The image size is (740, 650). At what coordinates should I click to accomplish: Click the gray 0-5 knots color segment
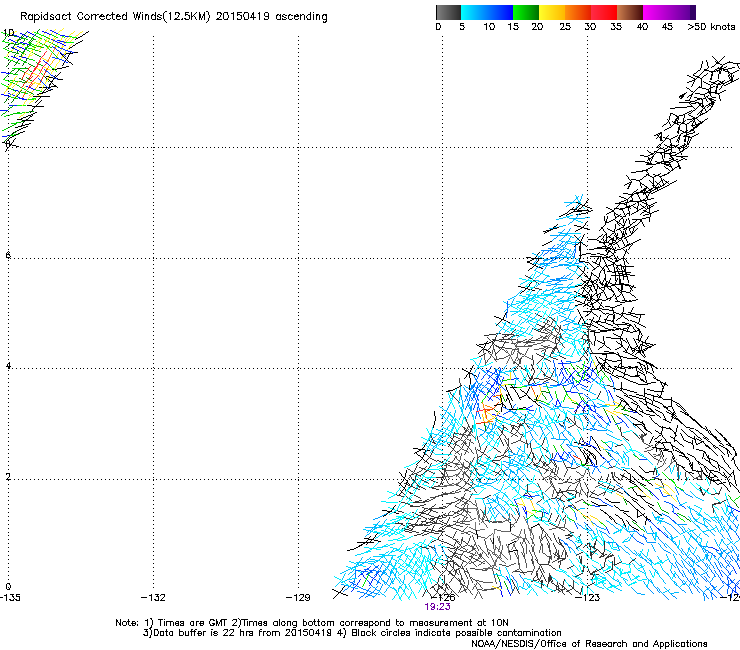click(x=448, y=12)
